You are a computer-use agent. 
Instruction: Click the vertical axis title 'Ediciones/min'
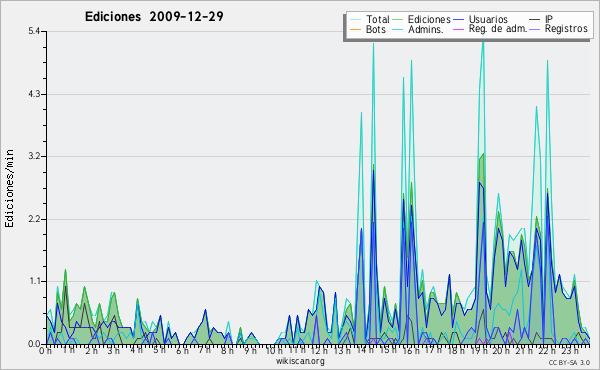pos(9,188)
